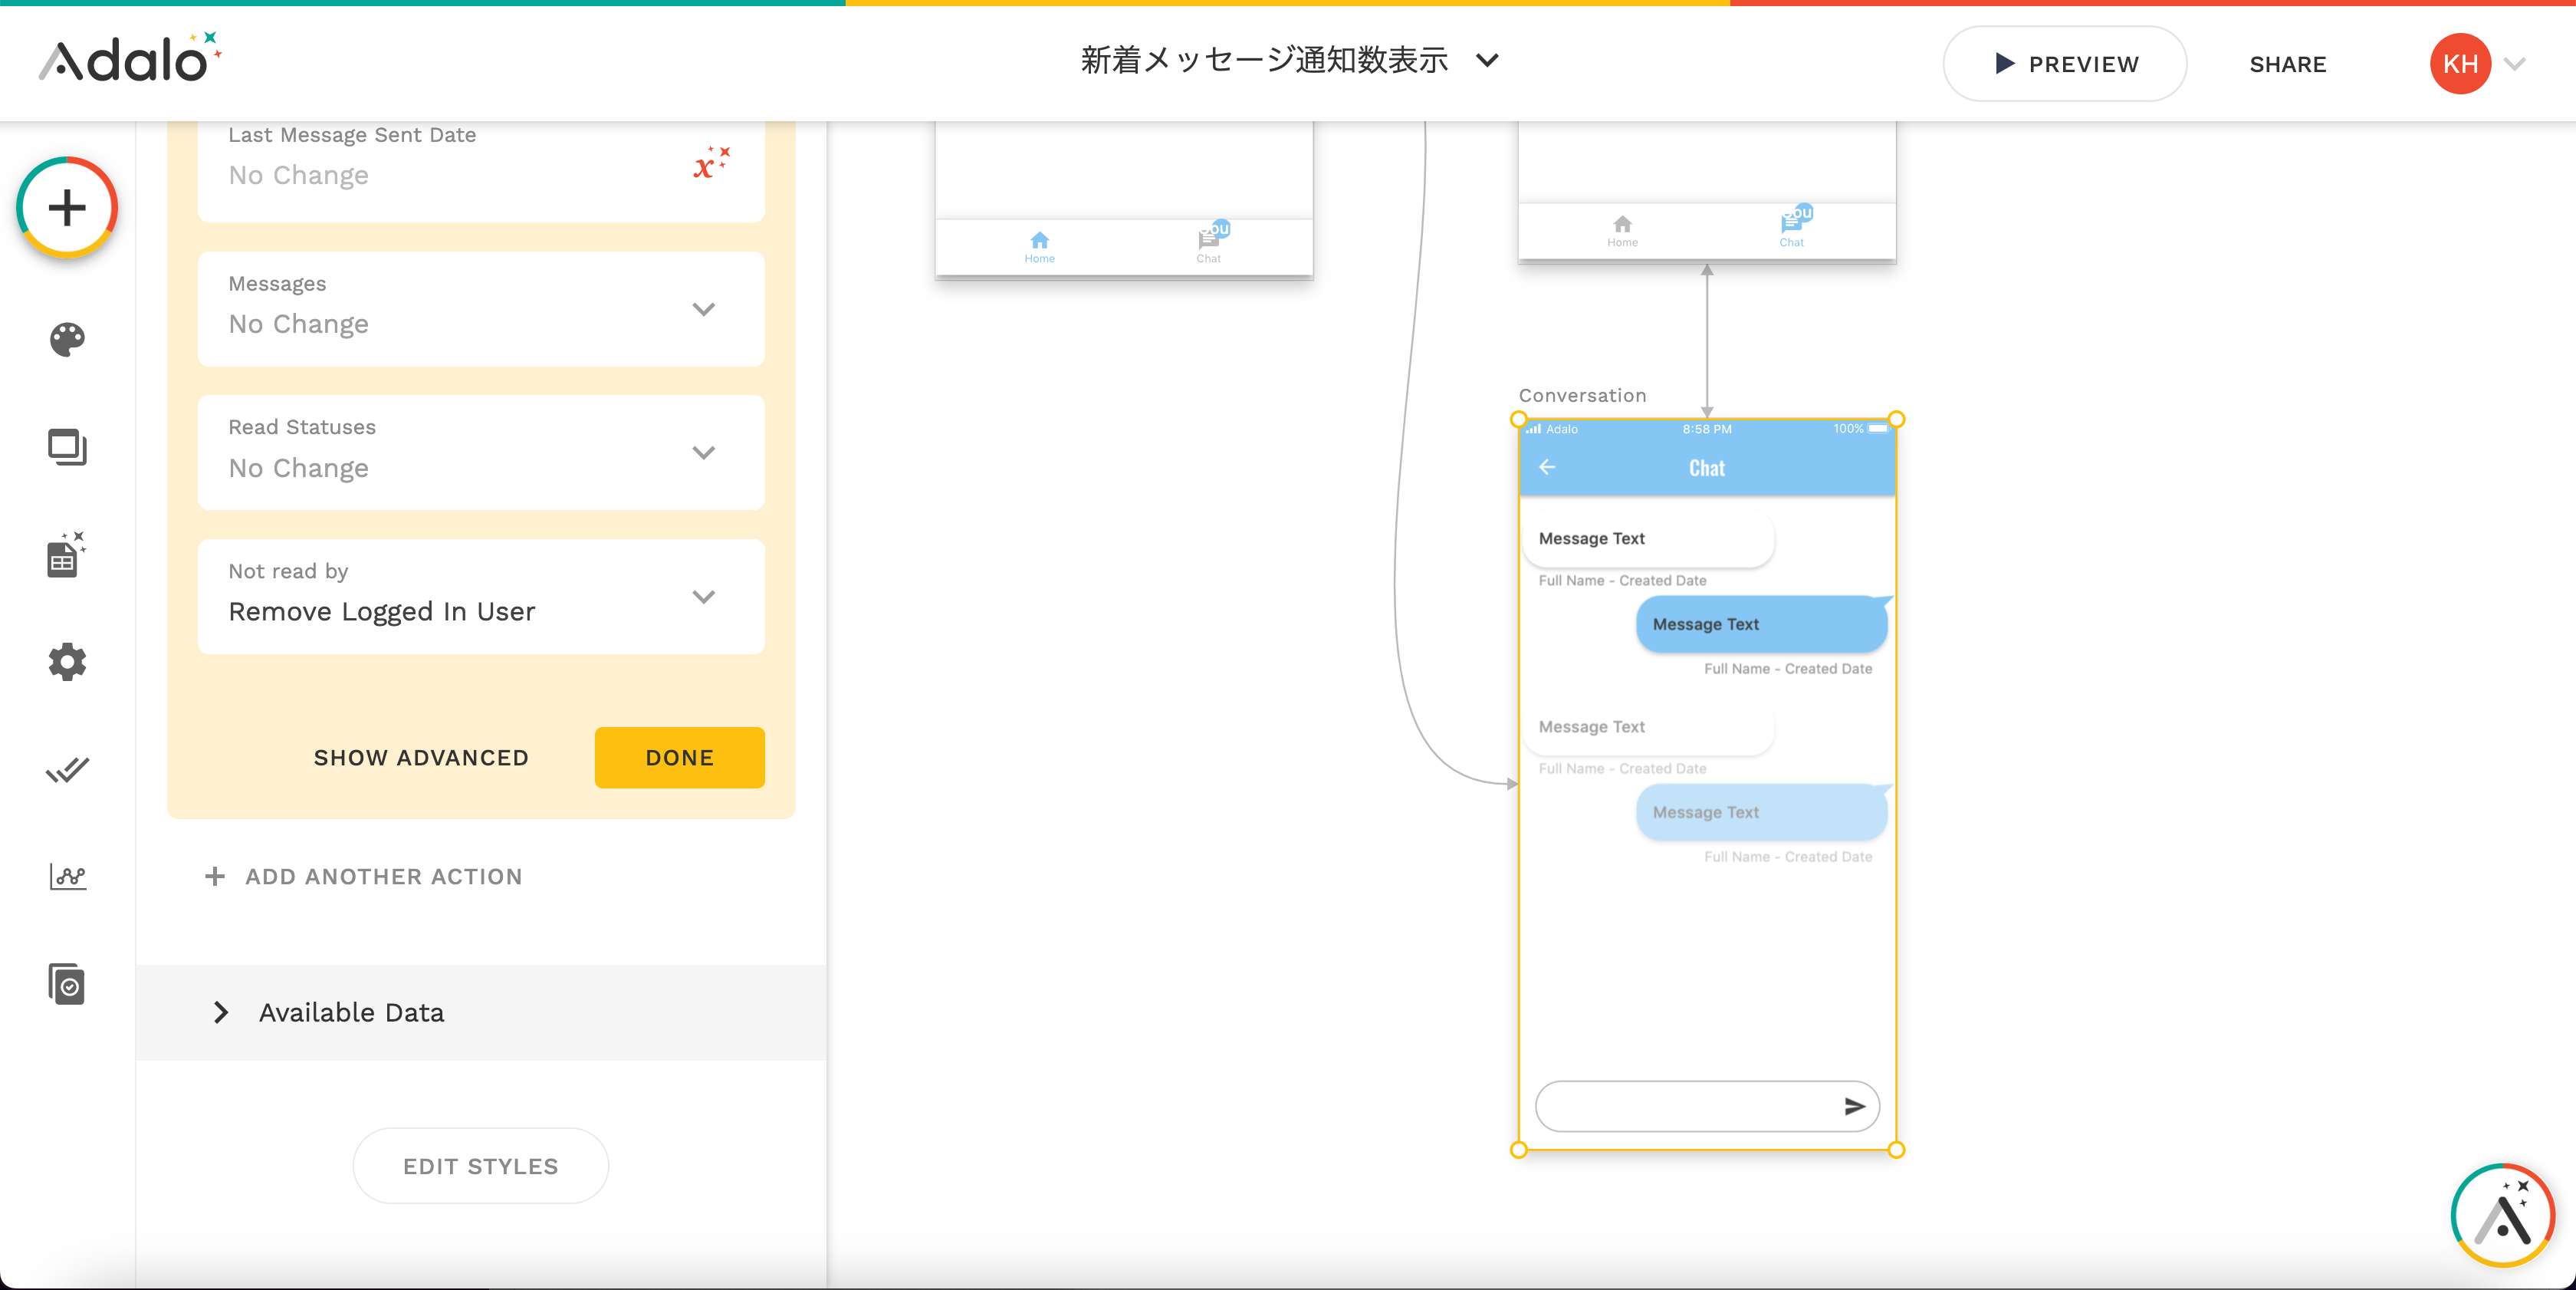Open the Screens panel in the sidebar
Viewport: 2576px width, 1290px height.
[66, 448]
